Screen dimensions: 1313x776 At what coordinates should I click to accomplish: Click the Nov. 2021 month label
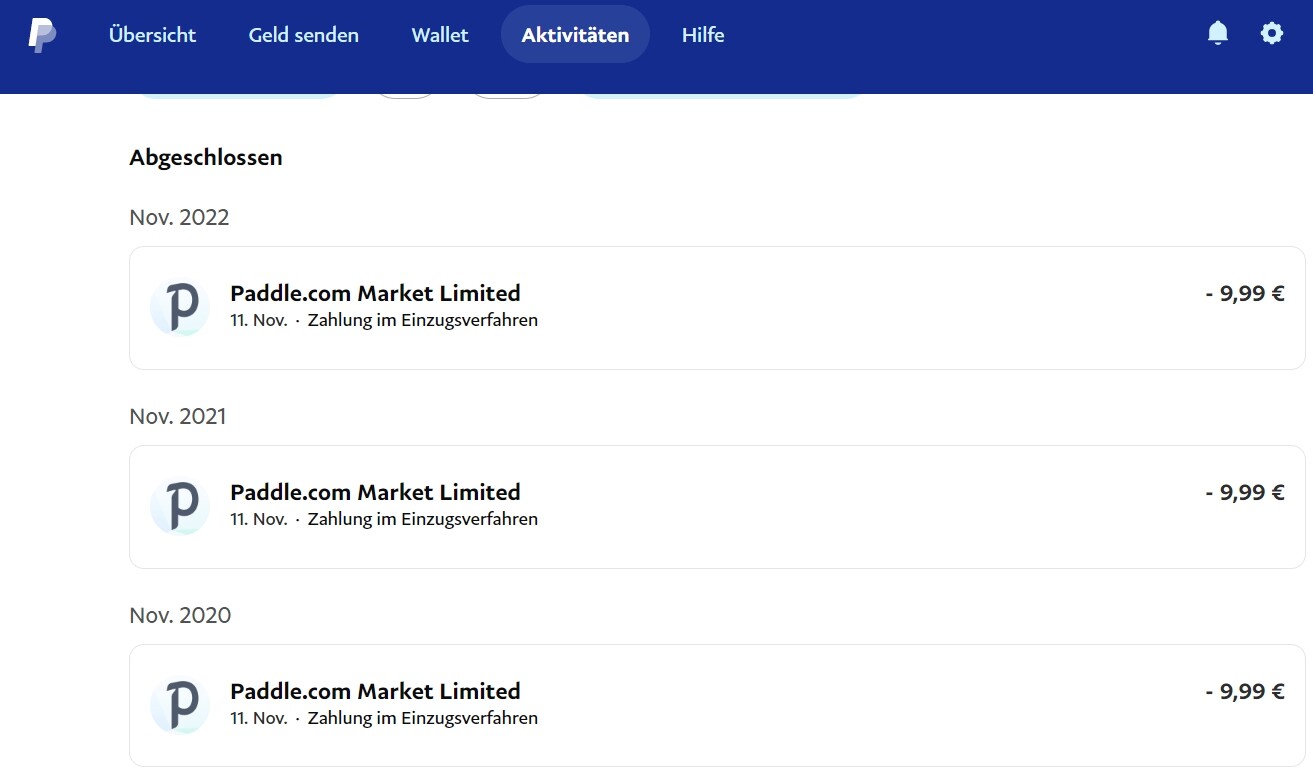[178, 417]
